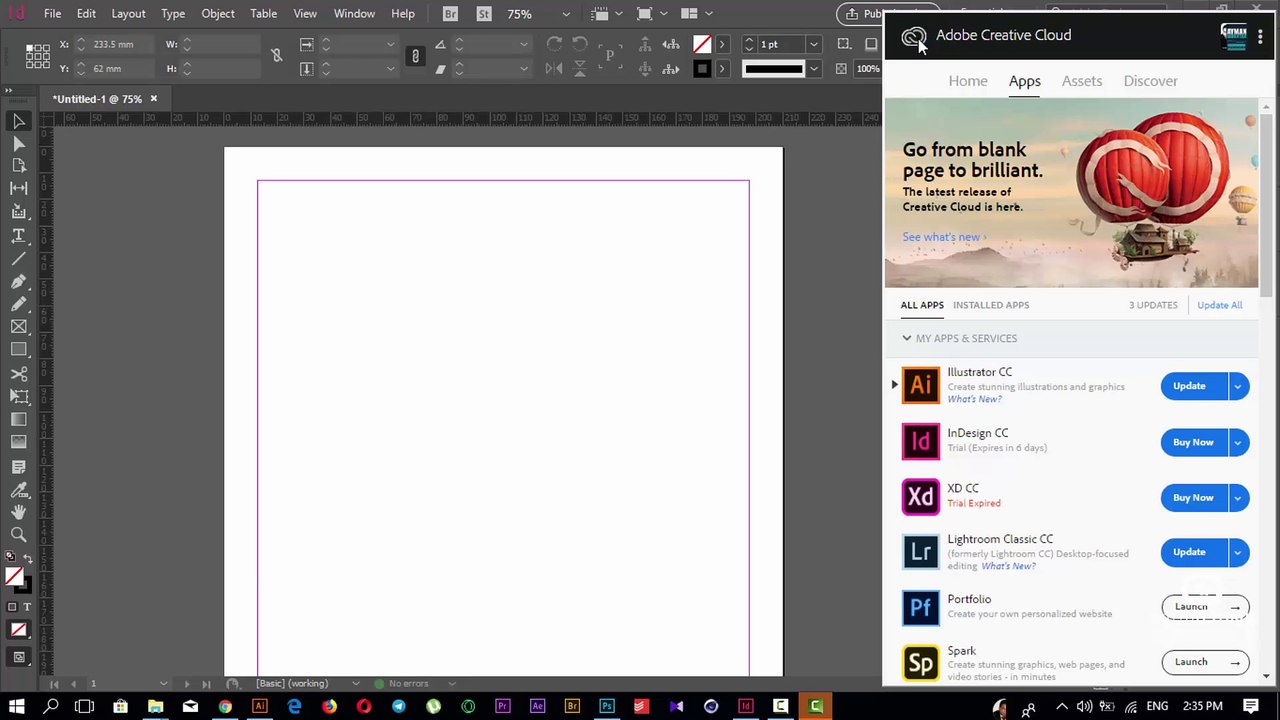1280x720 pixels.
Task: Select the Pencil tool
Action: click(x=19, y=304)
